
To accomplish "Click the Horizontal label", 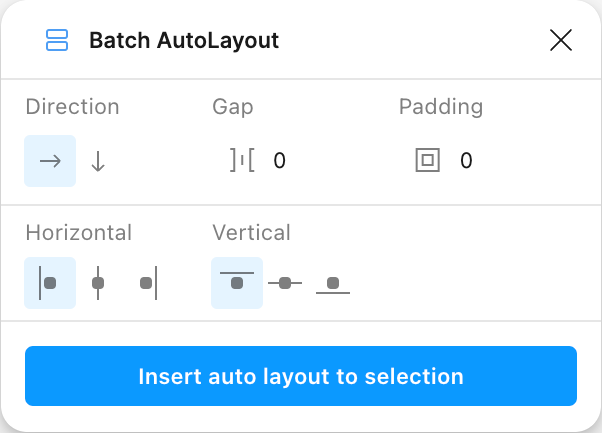I will coord(79,232).
